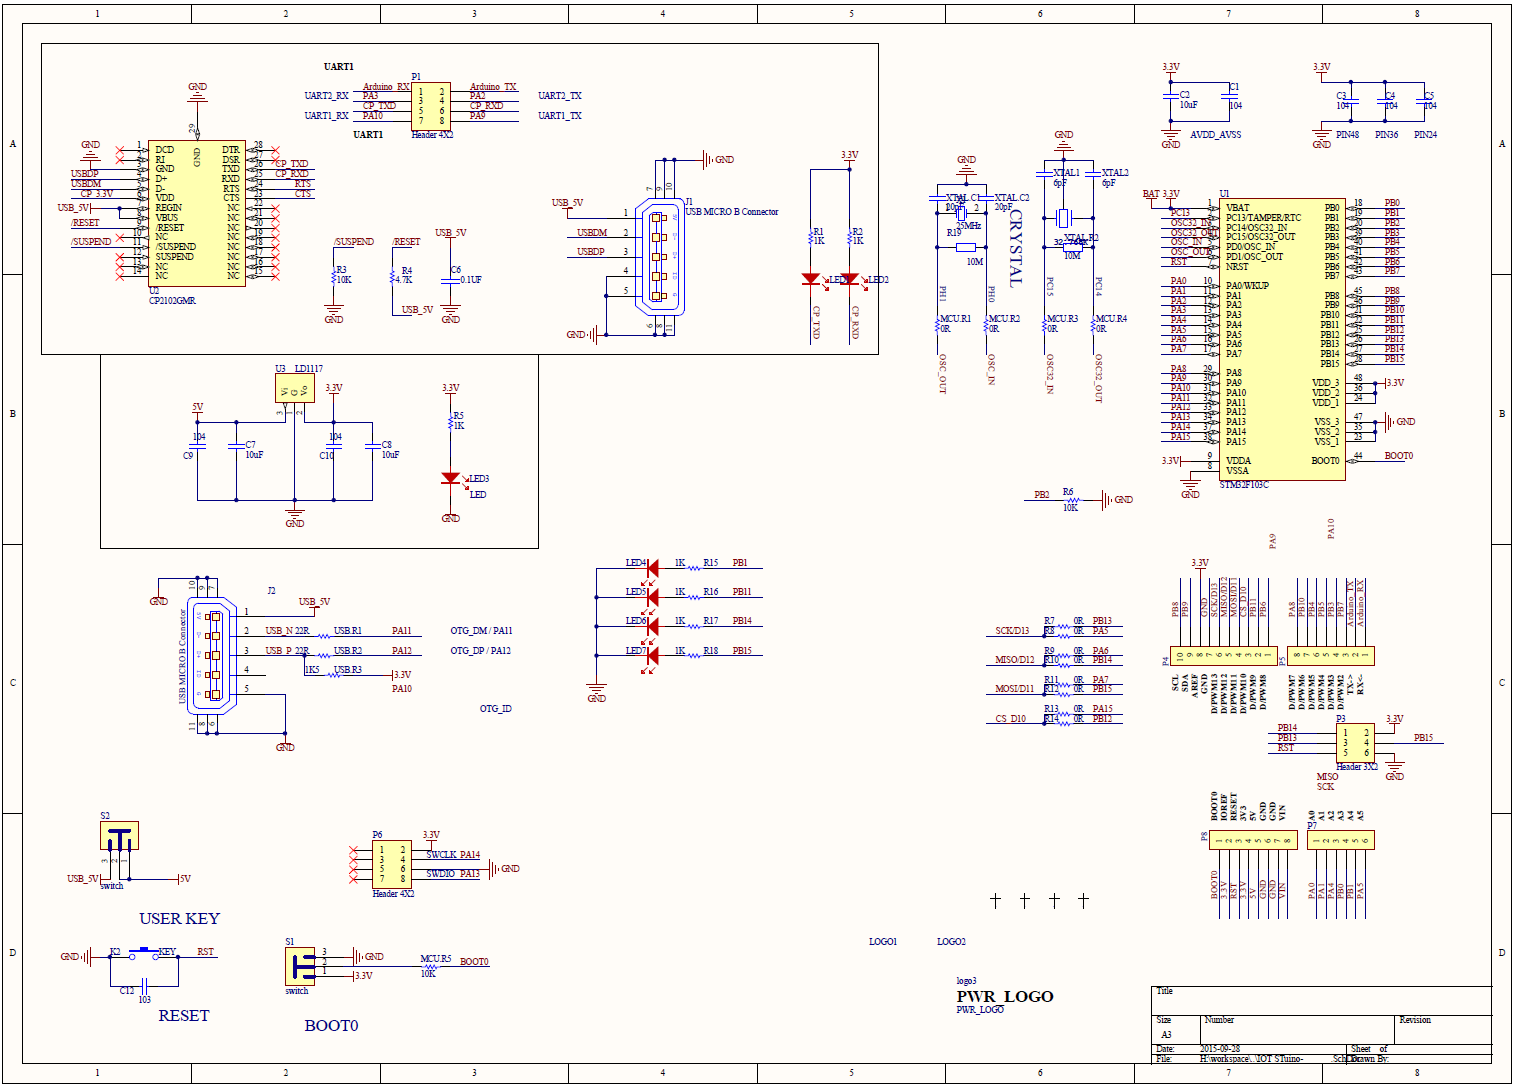
Task: Select the C7 10uF capacitor symbol
Action: tap(236, 447)
